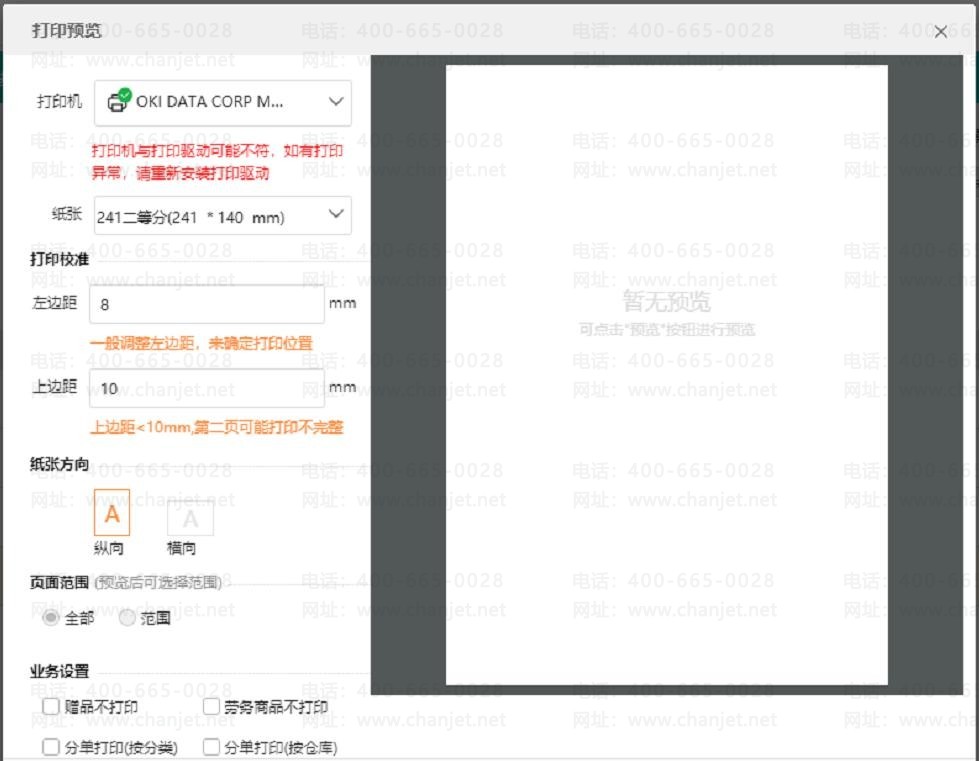Click the 纵向 text label
This screenshot has height=761, width=979.
click(109, 548)
